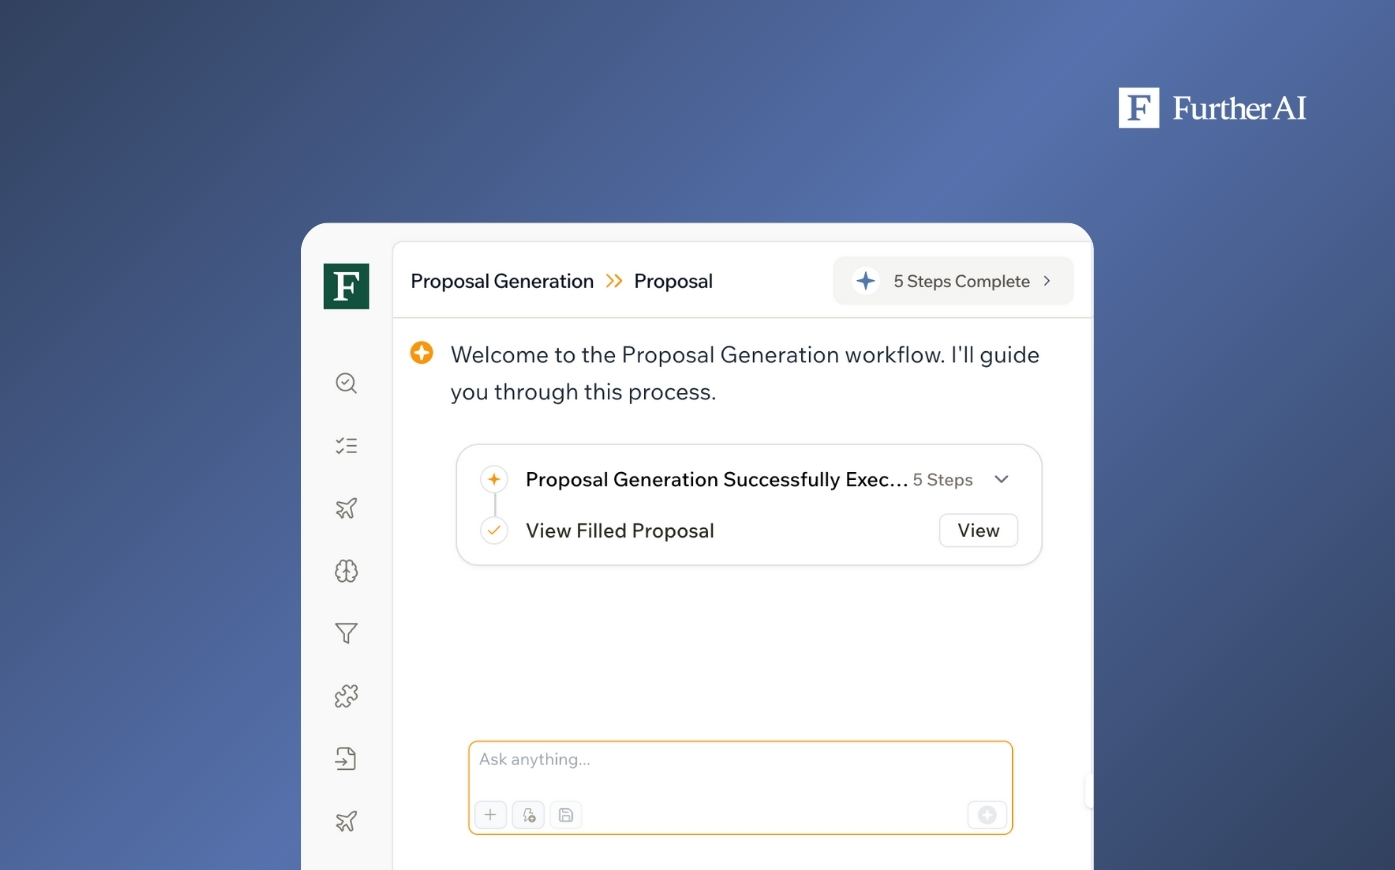Click the lightning bolt add icon in the chat box

528,815
